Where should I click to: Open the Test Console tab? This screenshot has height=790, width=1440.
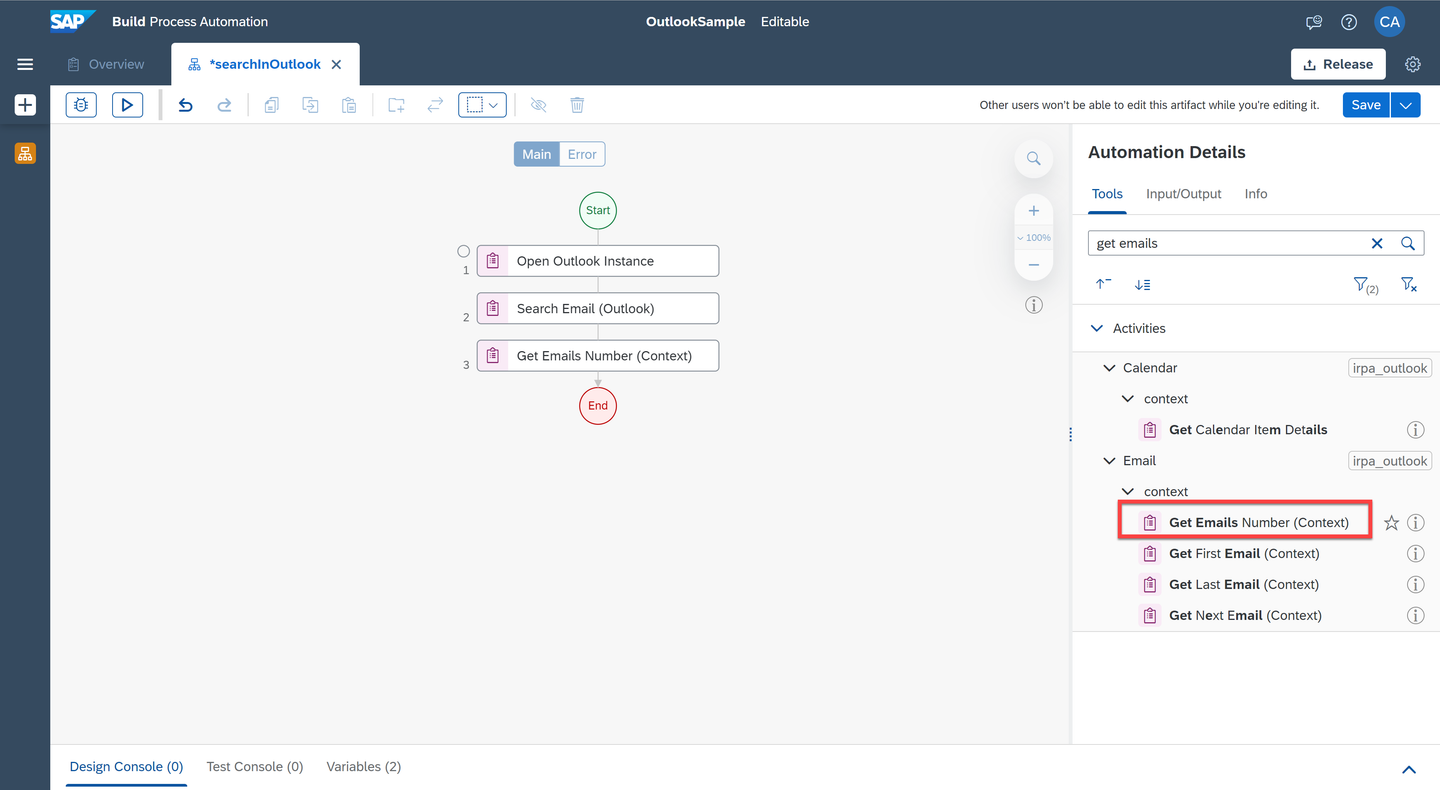point(255,767)
